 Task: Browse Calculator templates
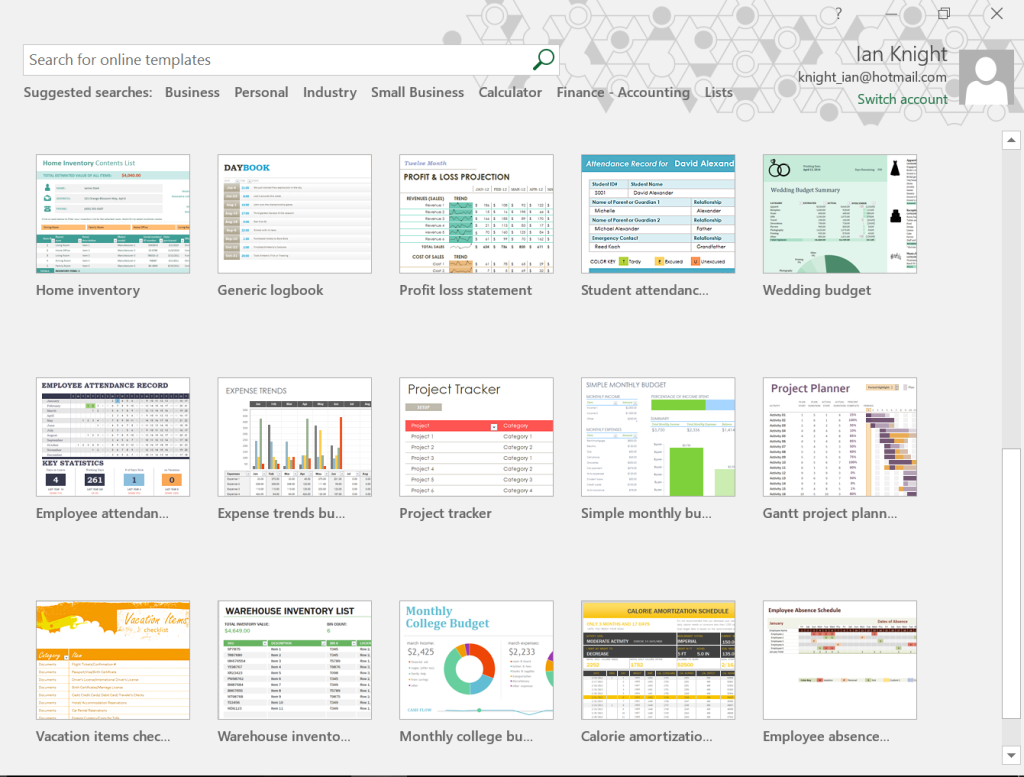click(510, 92)
